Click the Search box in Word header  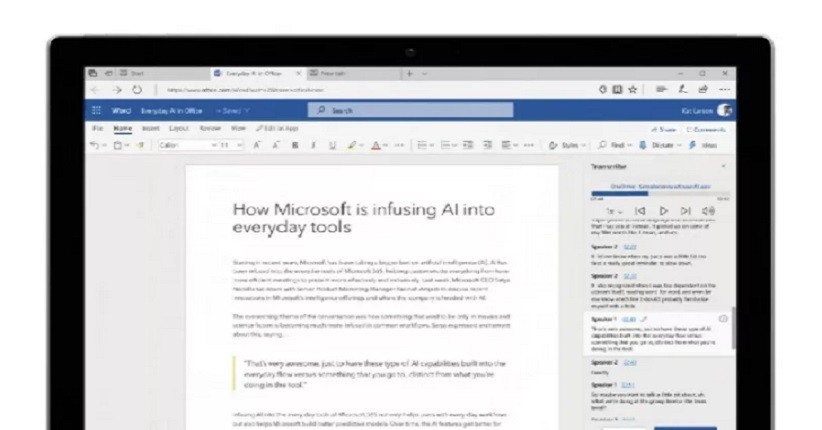(x=410, y=110)
